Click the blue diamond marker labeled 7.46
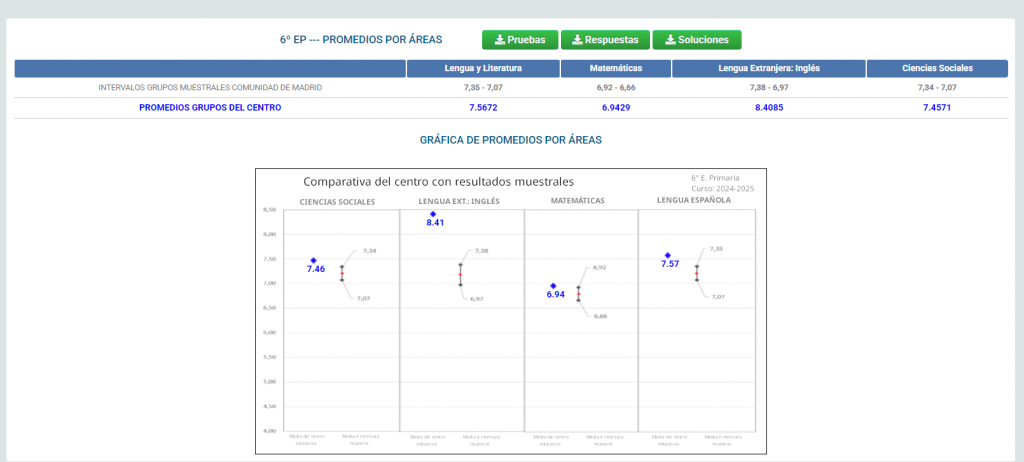1024x462 pixels. 313,260
